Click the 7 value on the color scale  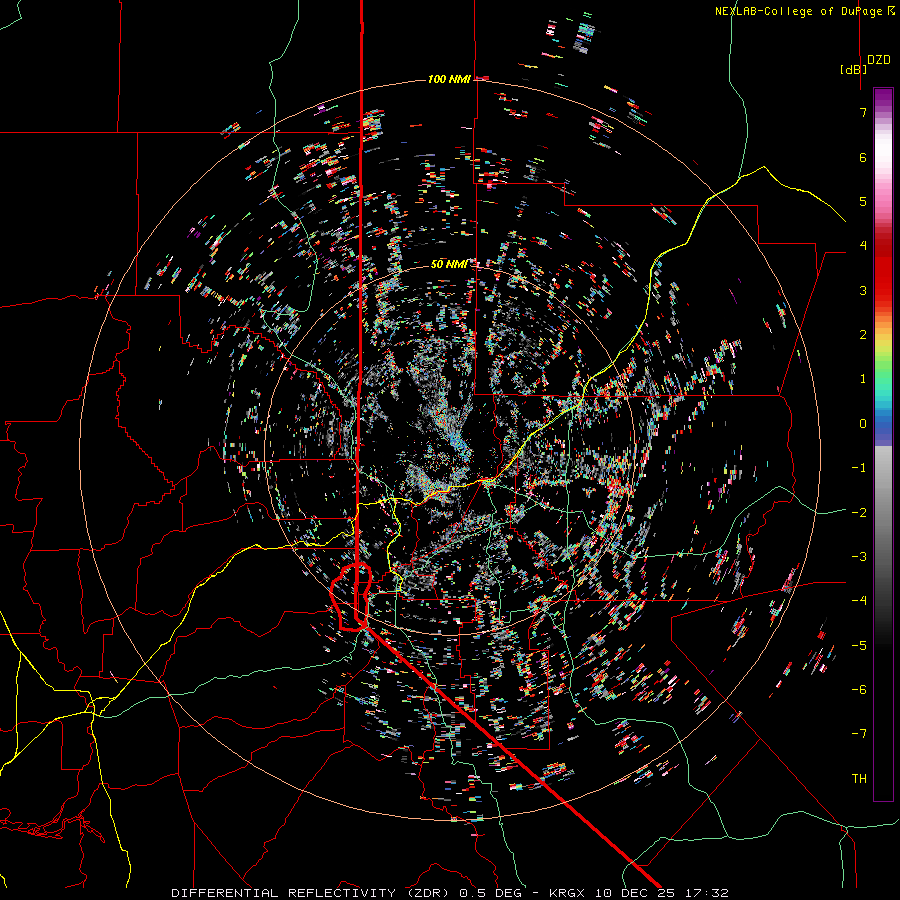tap(863, 112)
